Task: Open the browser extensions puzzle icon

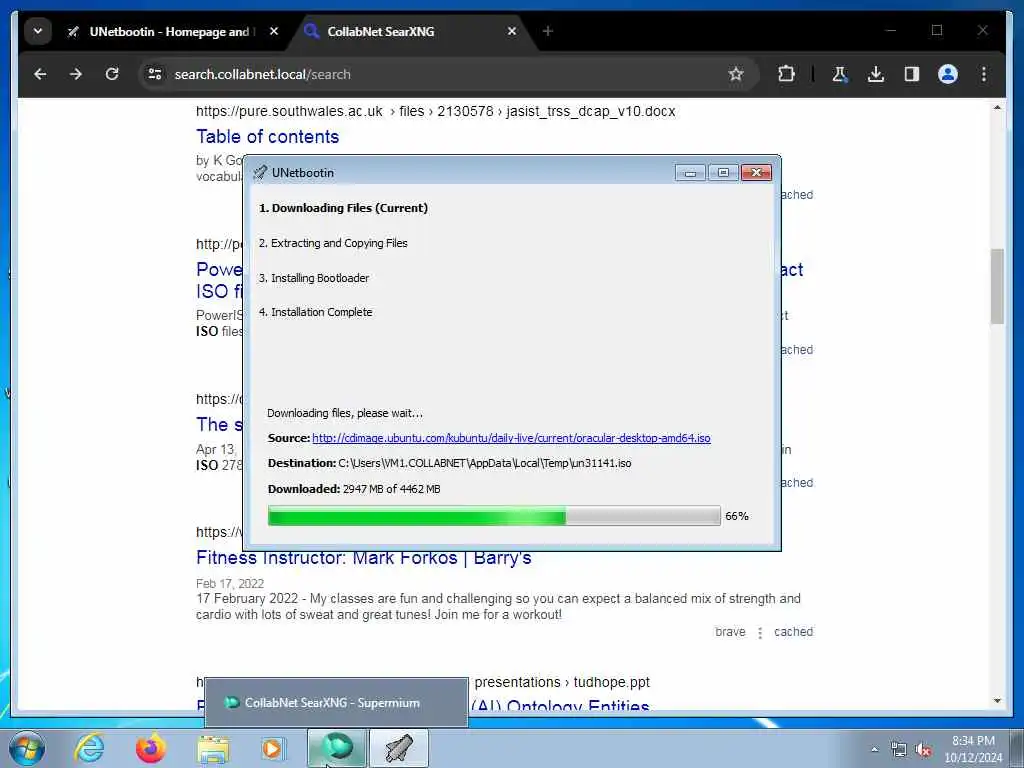Action: 786,74
